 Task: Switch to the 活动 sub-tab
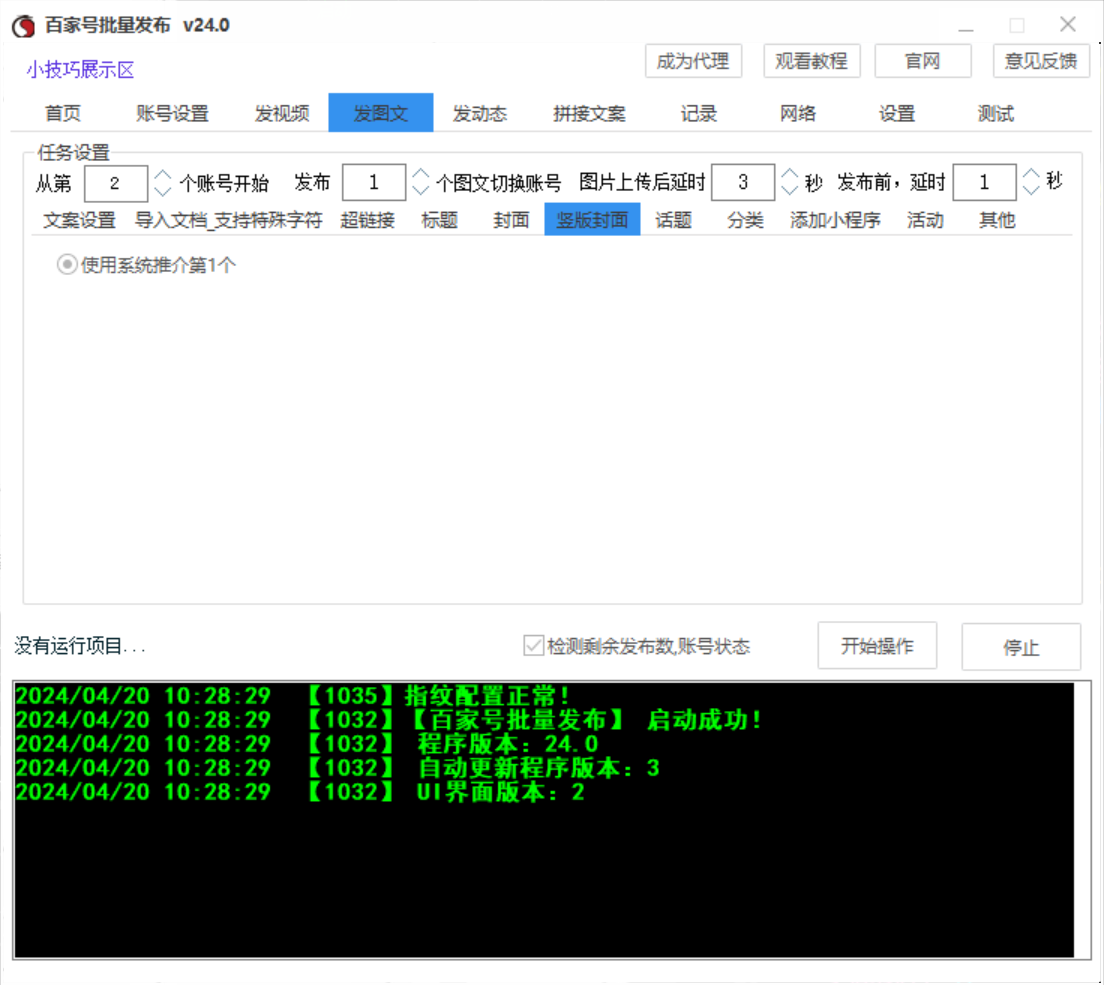click(925, 220)
